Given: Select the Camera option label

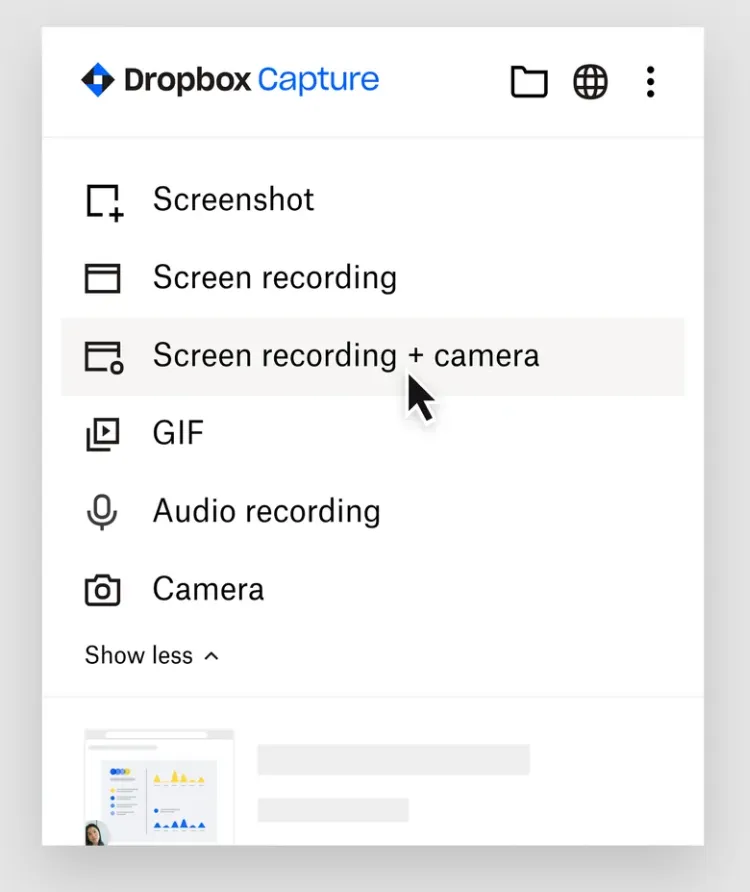Looking at the screenshot, I should pos(208,589).
